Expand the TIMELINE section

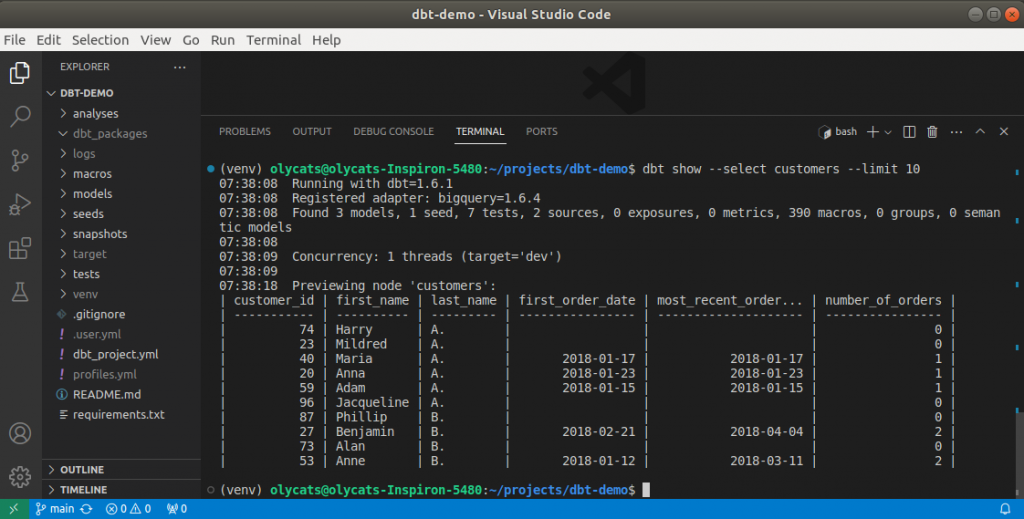[x=121, y=490]
